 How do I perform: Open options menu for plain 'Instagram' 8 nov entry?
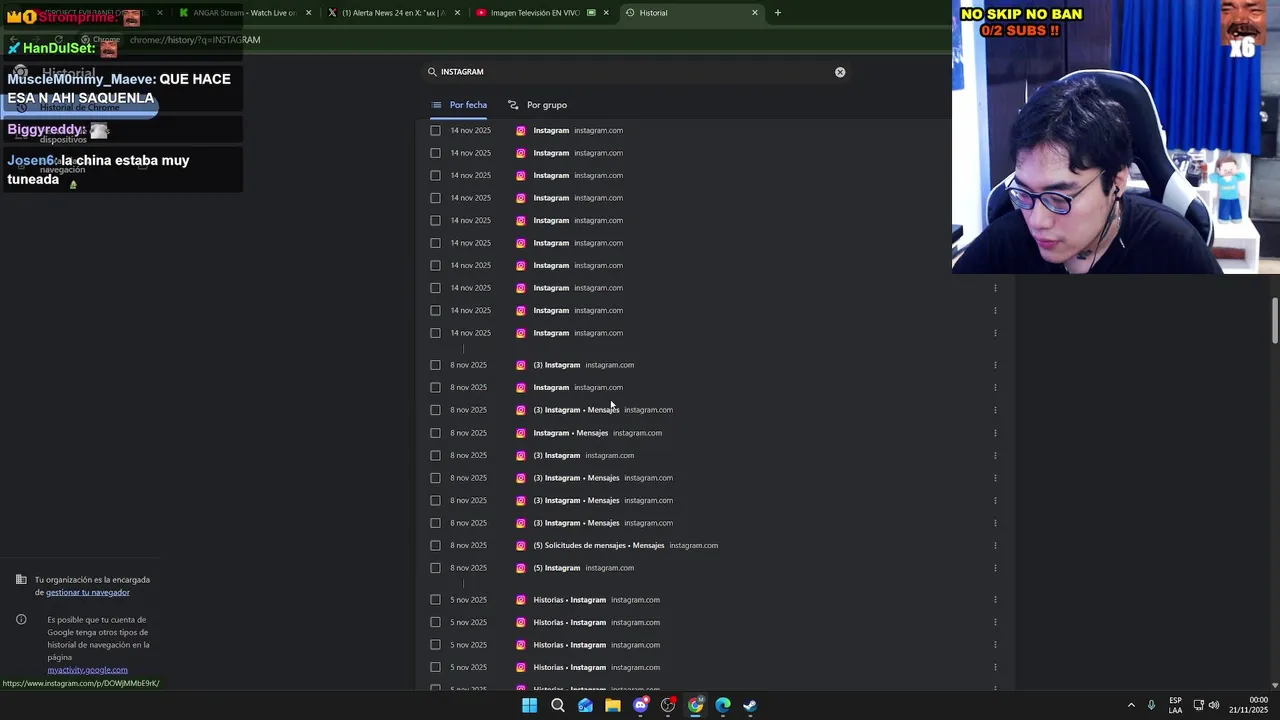995,387
